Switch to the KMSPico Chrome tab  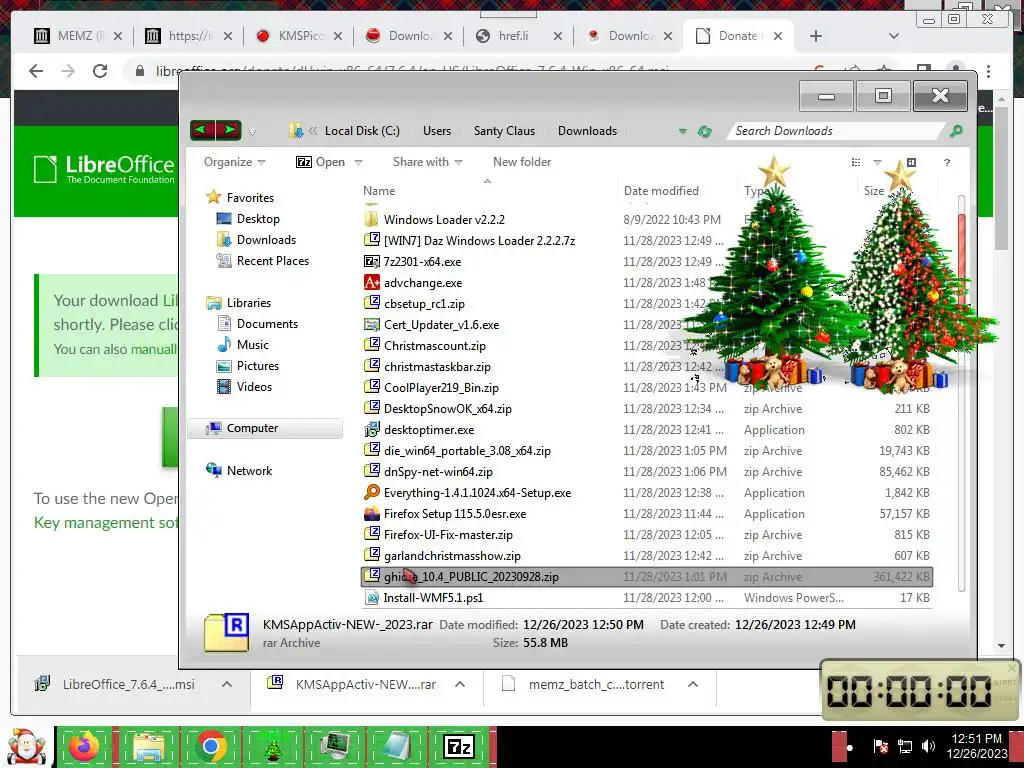299,36
